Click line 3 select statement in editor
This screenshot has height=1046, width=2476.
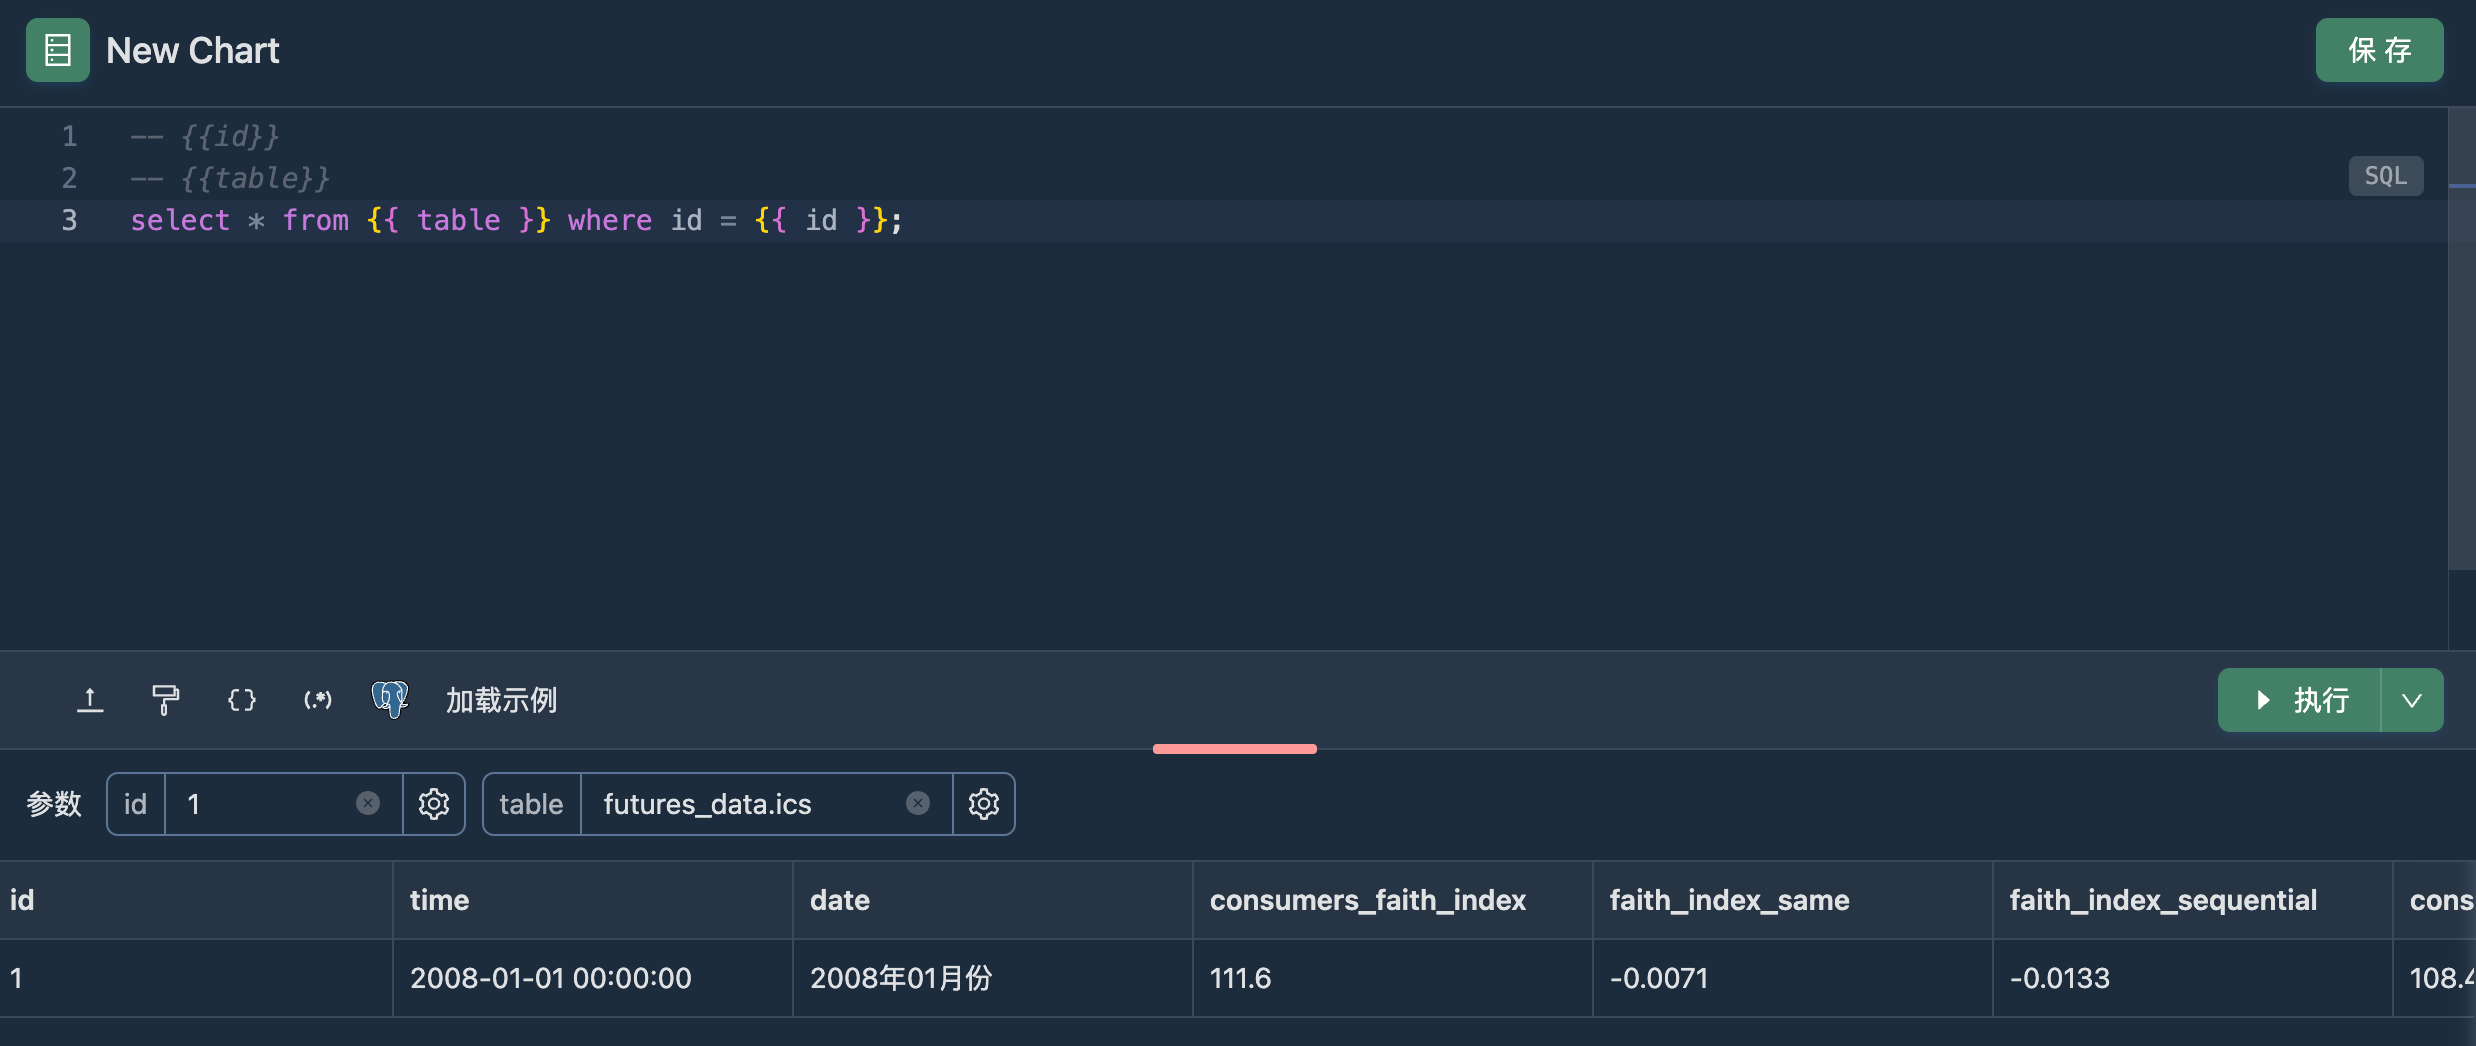tap(516, 220)
